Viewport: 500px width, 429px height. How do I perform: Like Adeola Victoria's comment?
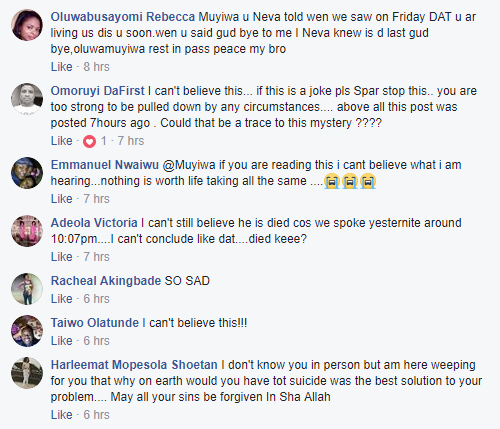tap(61, 257)
